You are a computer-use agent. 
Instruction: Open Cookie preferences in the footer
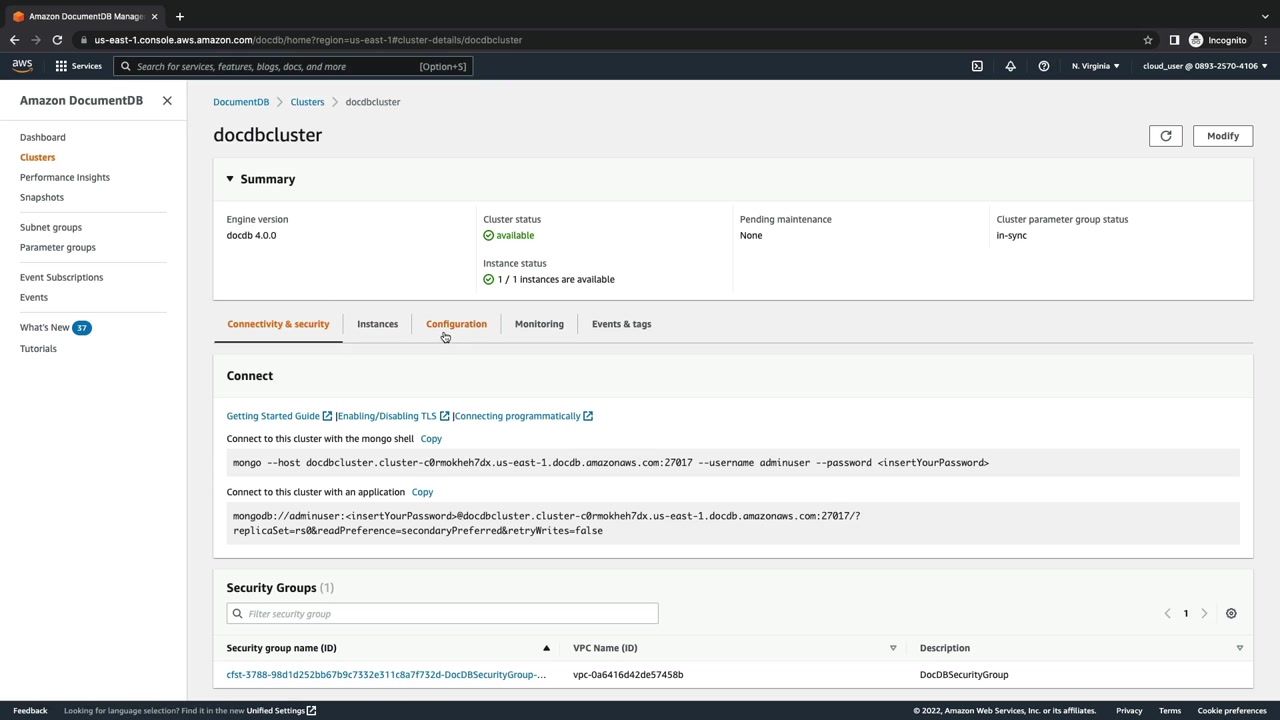(x=1232, y=711)
